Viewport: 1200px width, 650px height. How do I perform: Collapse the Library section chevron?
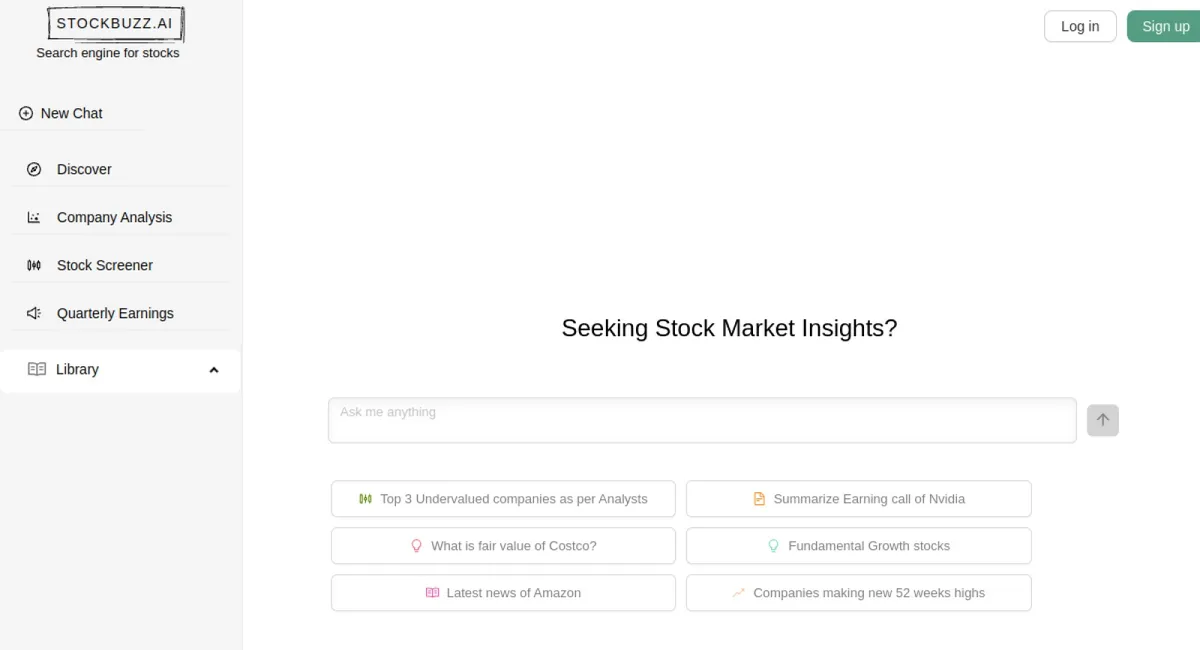(213, 370)
